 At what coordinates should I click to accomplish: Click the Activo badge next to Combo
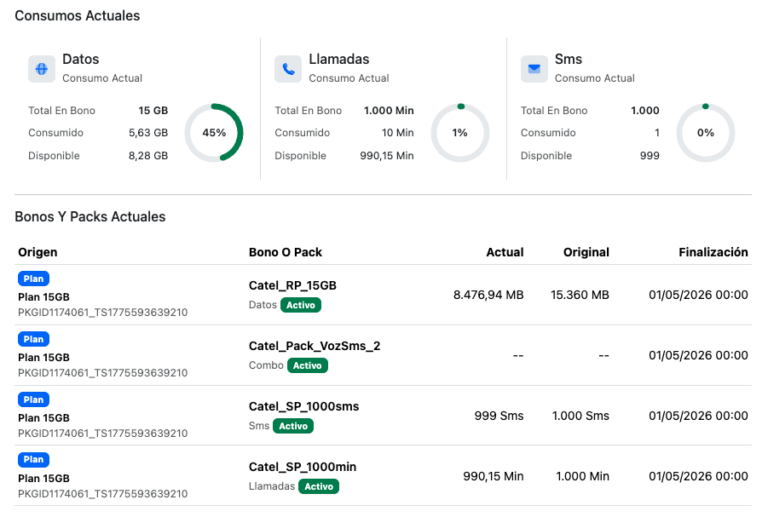pyautogui.click(x=308, y=366)
